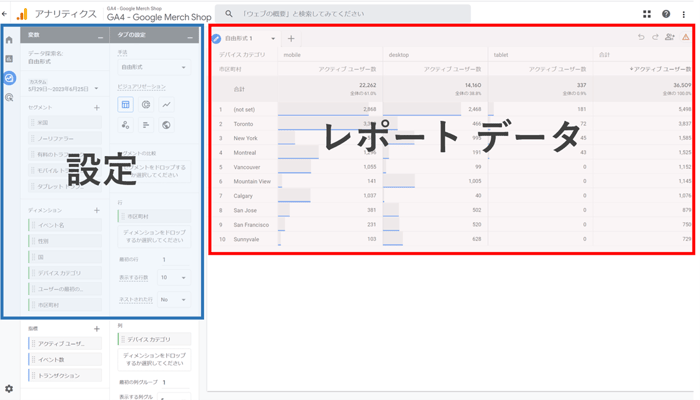Add a dimension with the ディメンション plus
The height and width of the screenshot is (400, 700).
point(97,210)
